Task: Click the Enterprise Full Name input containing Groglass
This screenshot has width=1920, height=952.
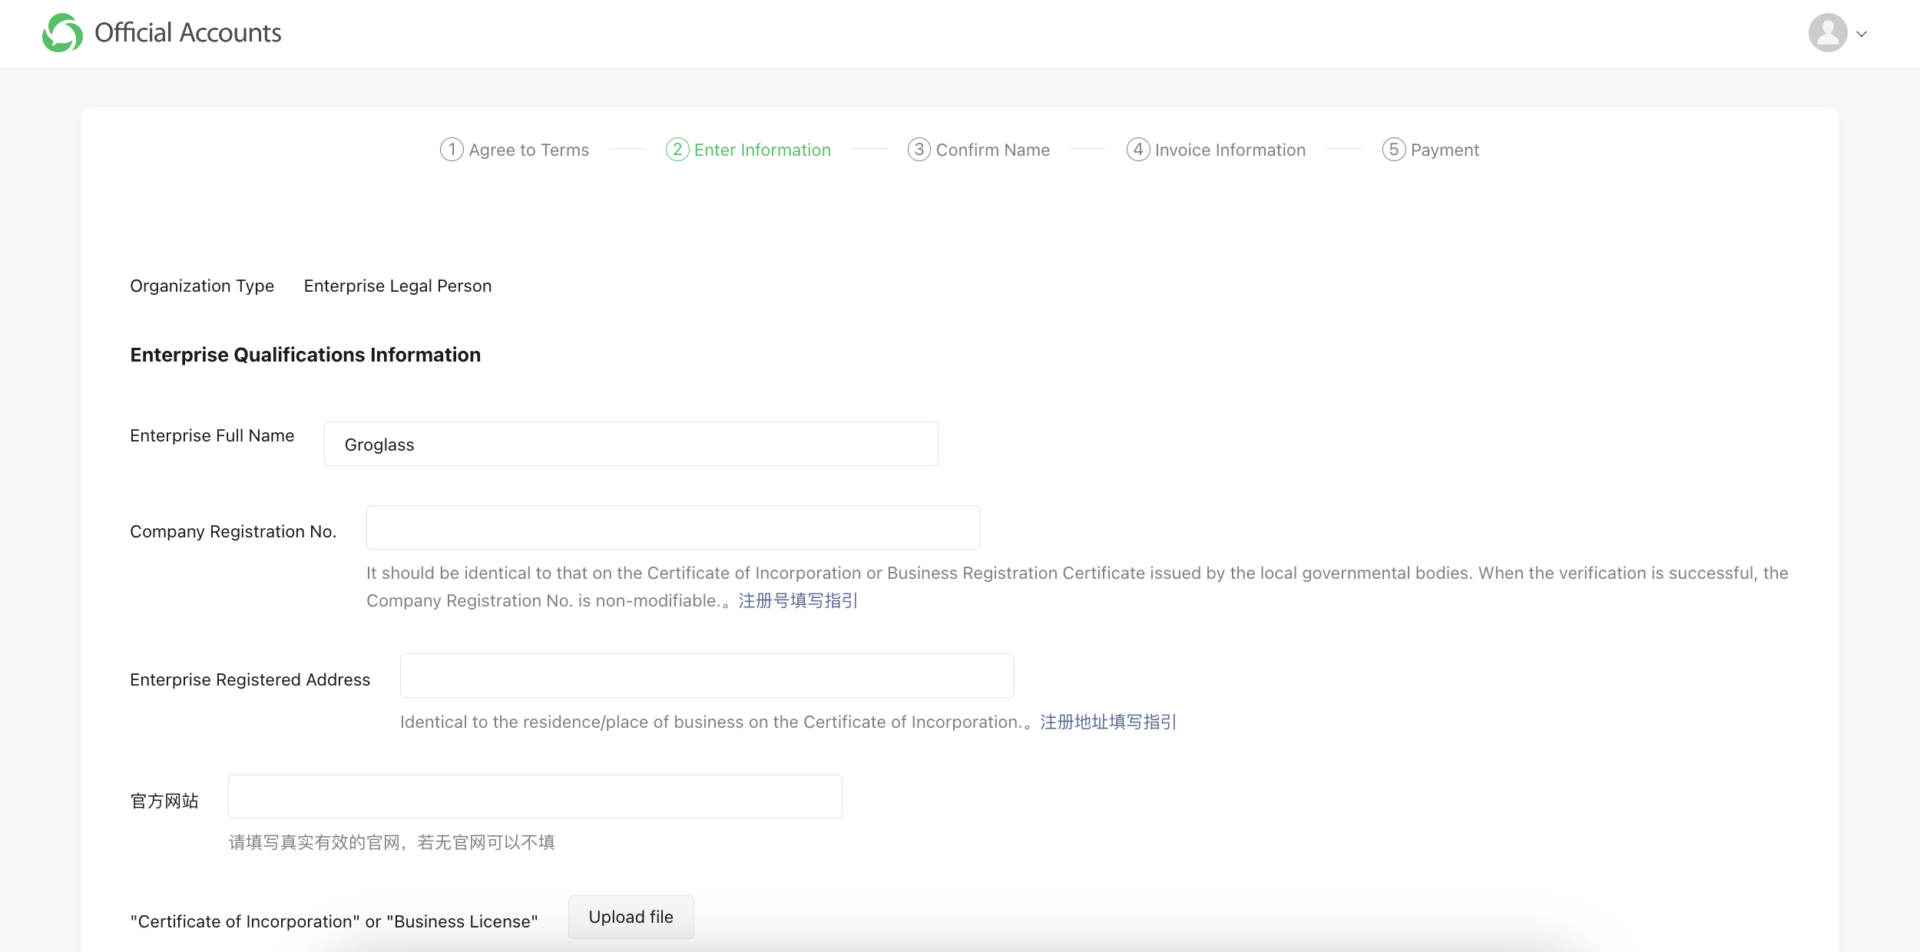Action: 630,444
